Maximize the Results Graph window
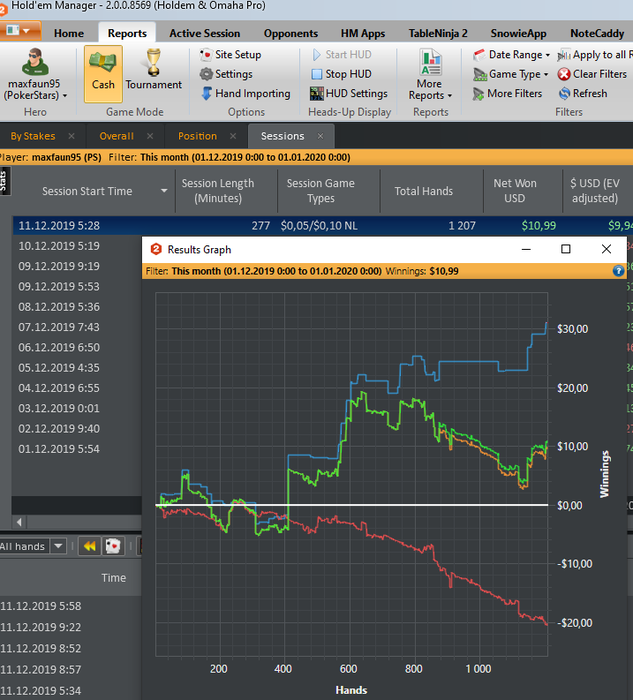The height and width of the screenshot is (700, 633). (x=566, y=249)
